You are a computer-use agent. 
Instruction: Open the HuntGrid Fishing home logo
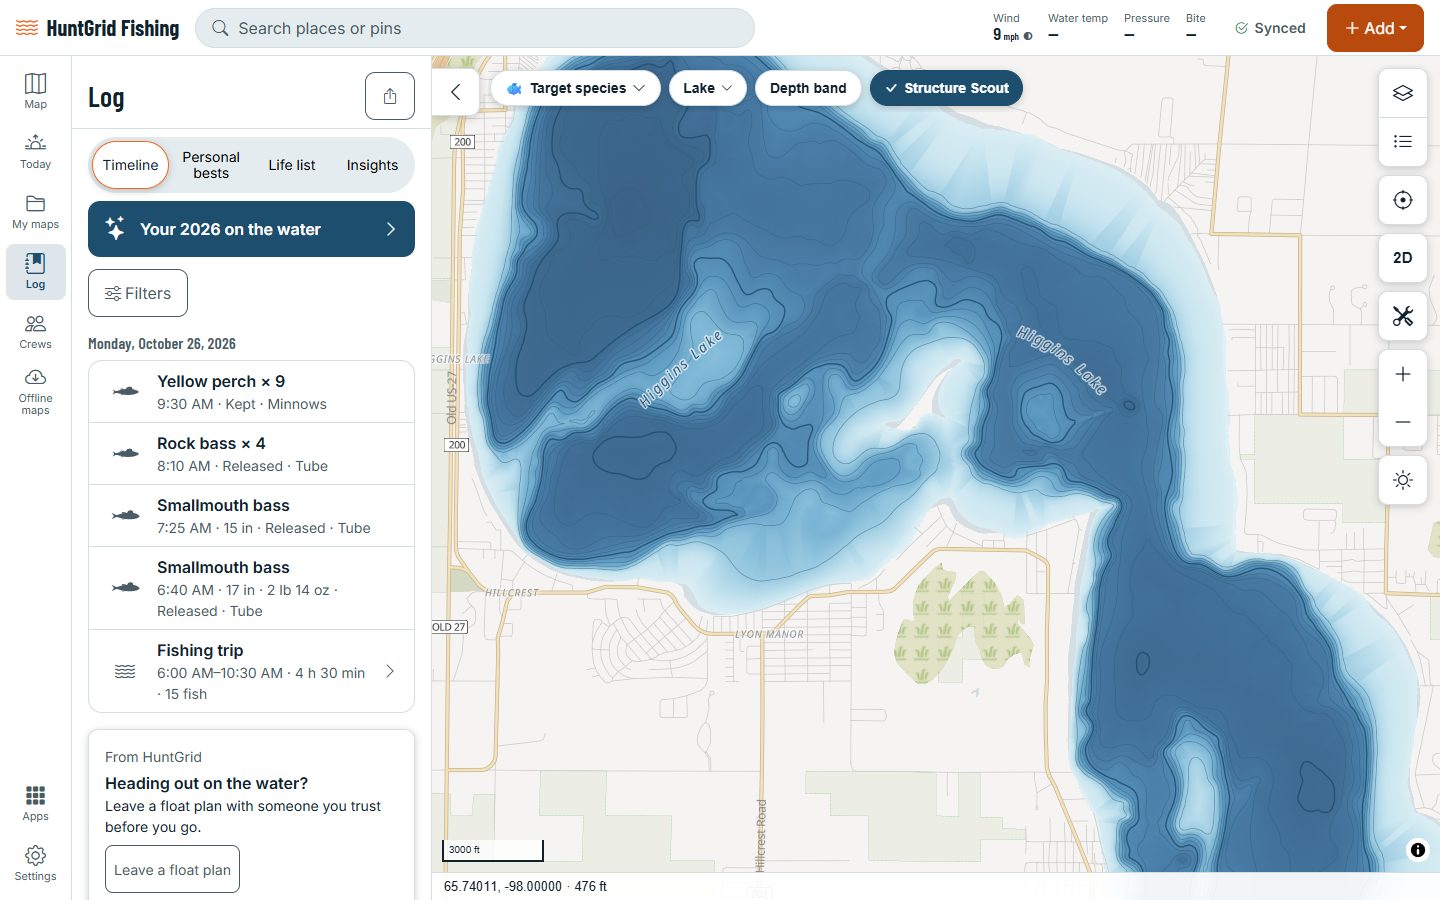tap(98, 28)
